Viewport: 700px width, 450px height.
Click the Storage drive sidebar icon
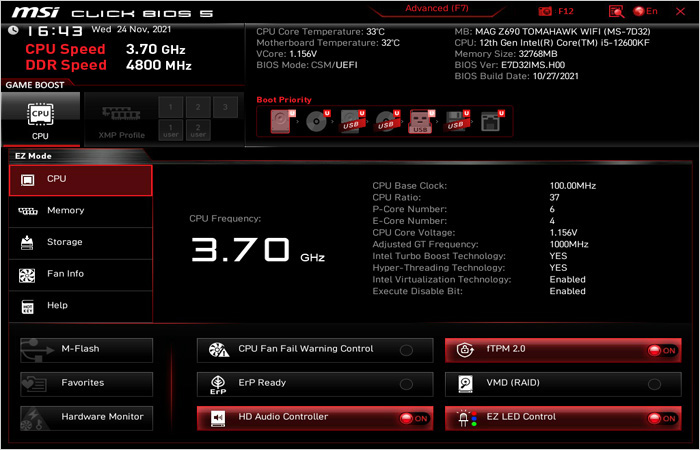(x=27, y=243)
